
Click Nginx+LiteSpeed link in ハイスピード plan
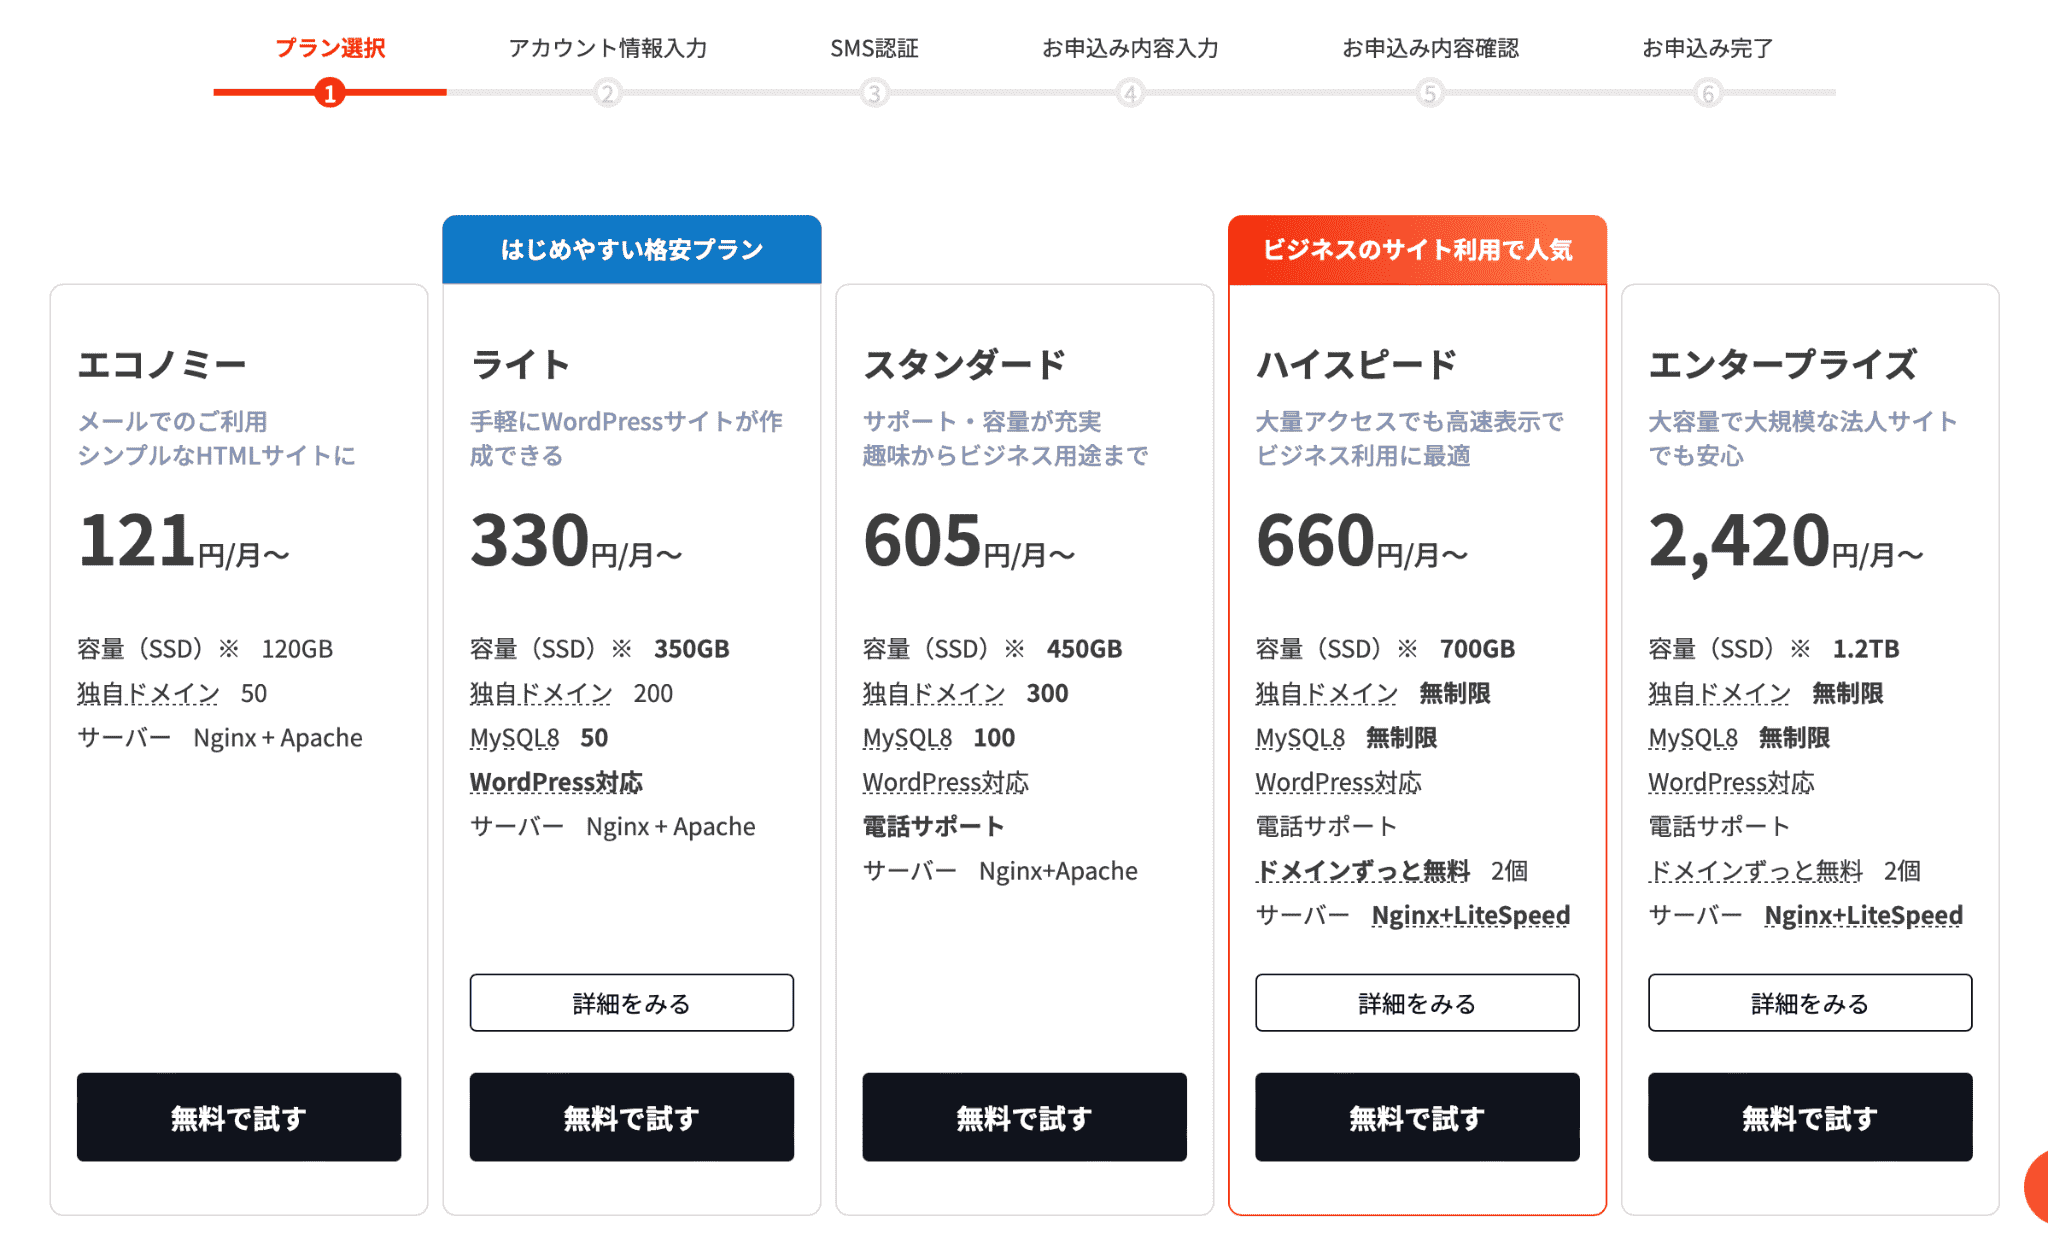click(1470, 915)
